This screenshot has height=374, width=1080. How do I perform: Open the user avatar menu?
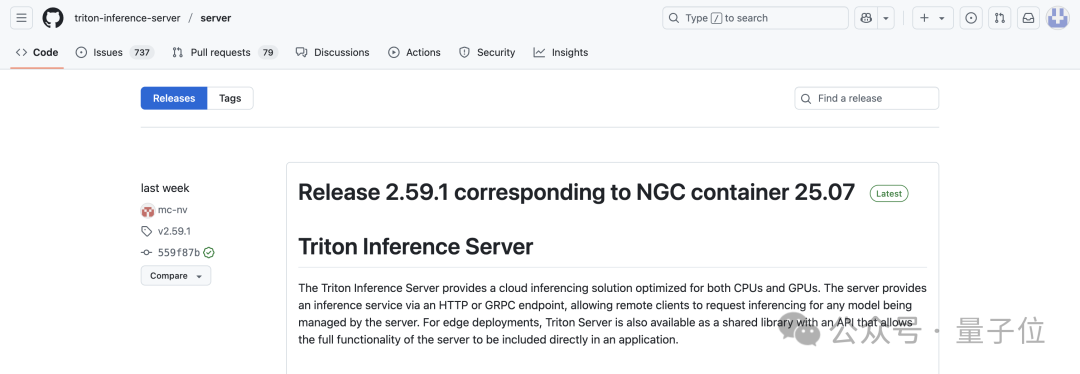pos(1058,18)
